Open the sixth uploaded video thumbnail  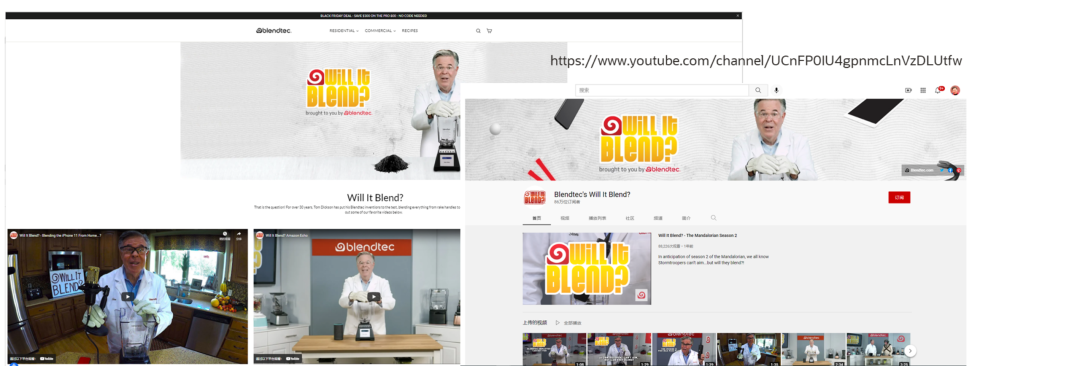(877, 349)
